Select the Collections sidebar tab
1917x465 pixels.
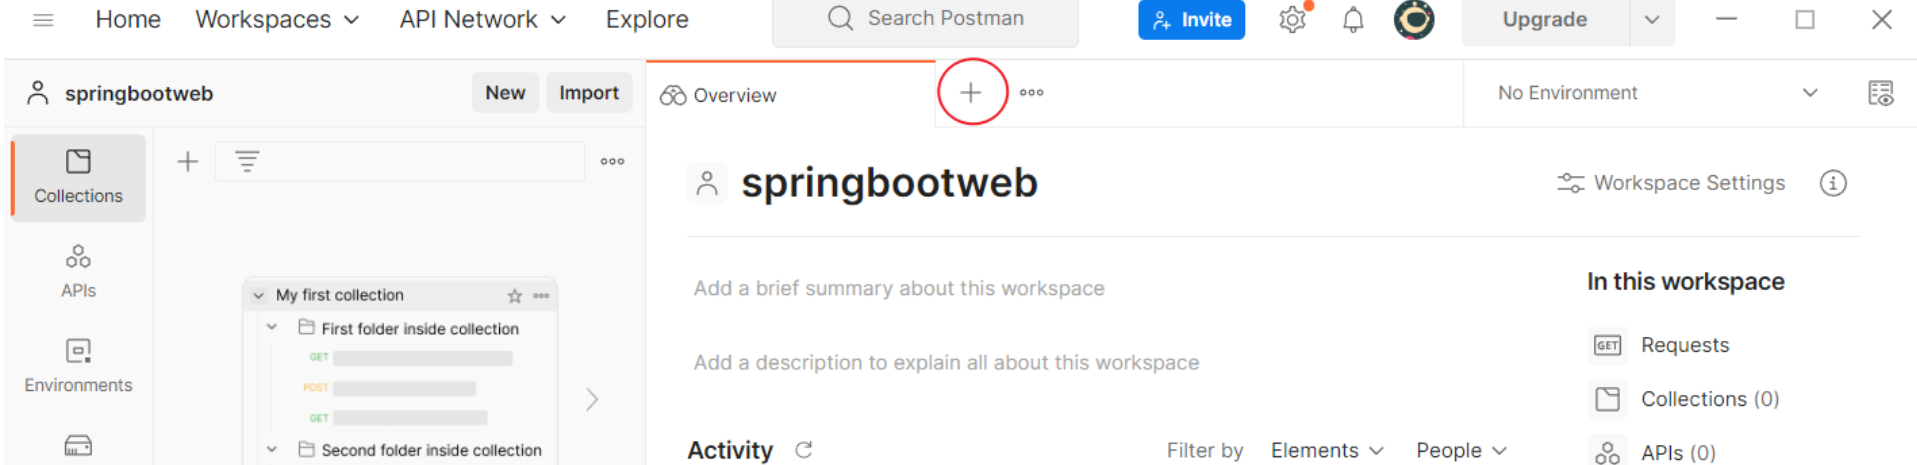[79, 177]
